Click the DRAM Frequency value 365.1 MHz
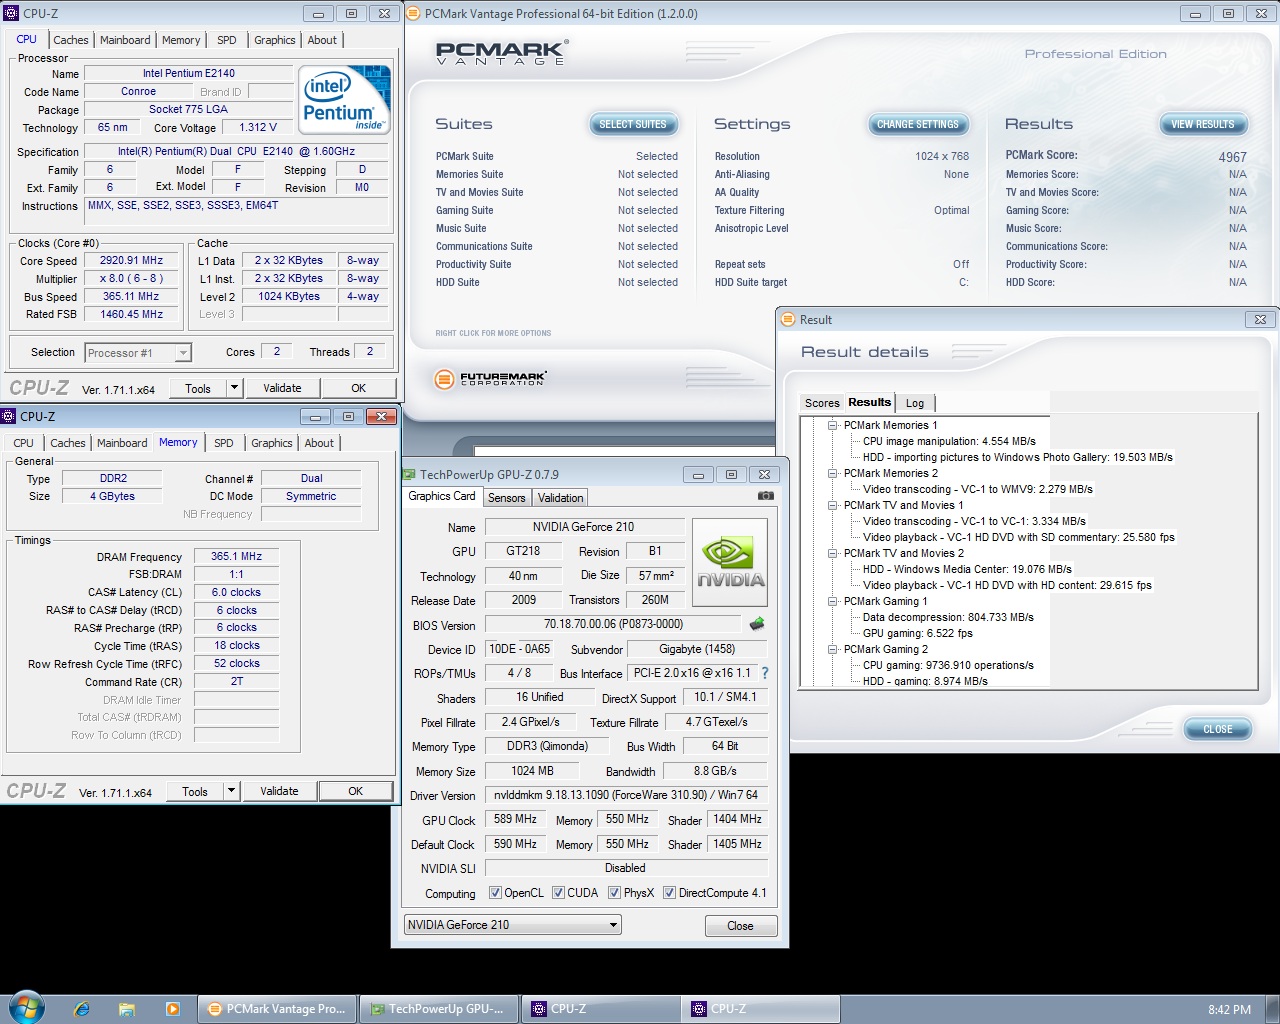This screenshot has height=1024, width=1280. point(236,556)
